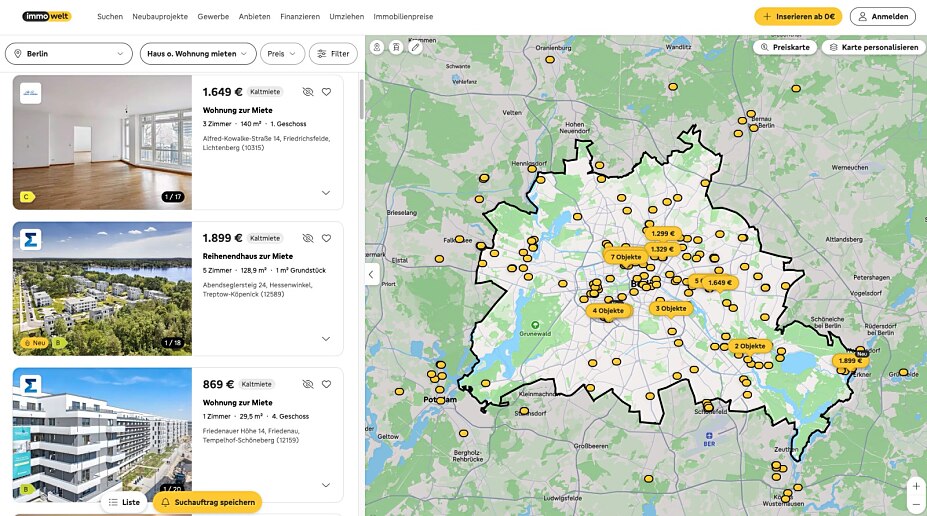Screen dimensions: 927x516
Task: Click the listings panel scrollbar
Action: [361, 98]
